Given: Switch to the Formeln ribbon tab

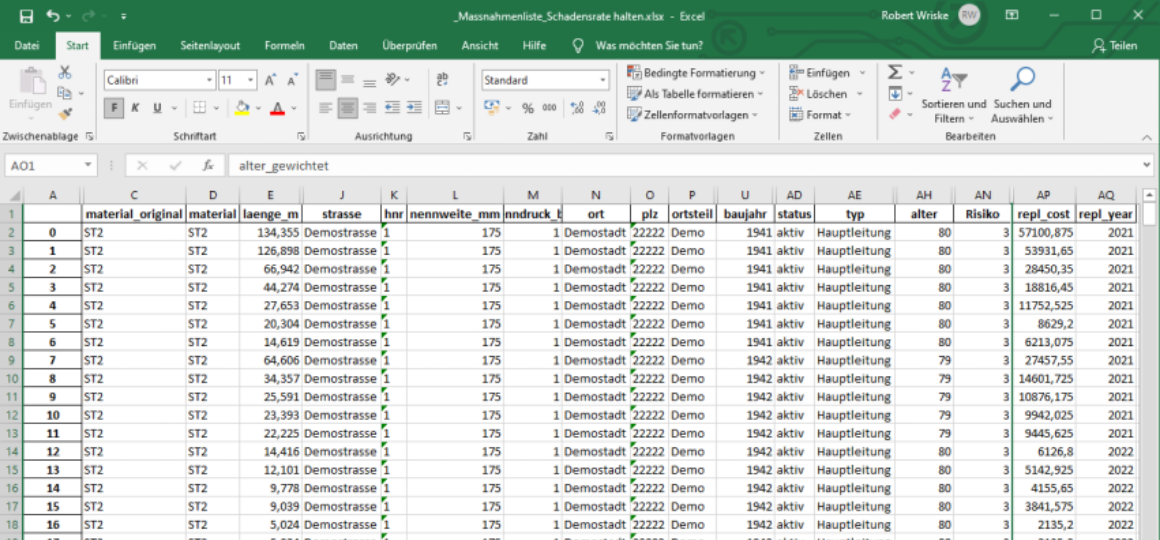Looking at the screenshot, I should point(284,46).
